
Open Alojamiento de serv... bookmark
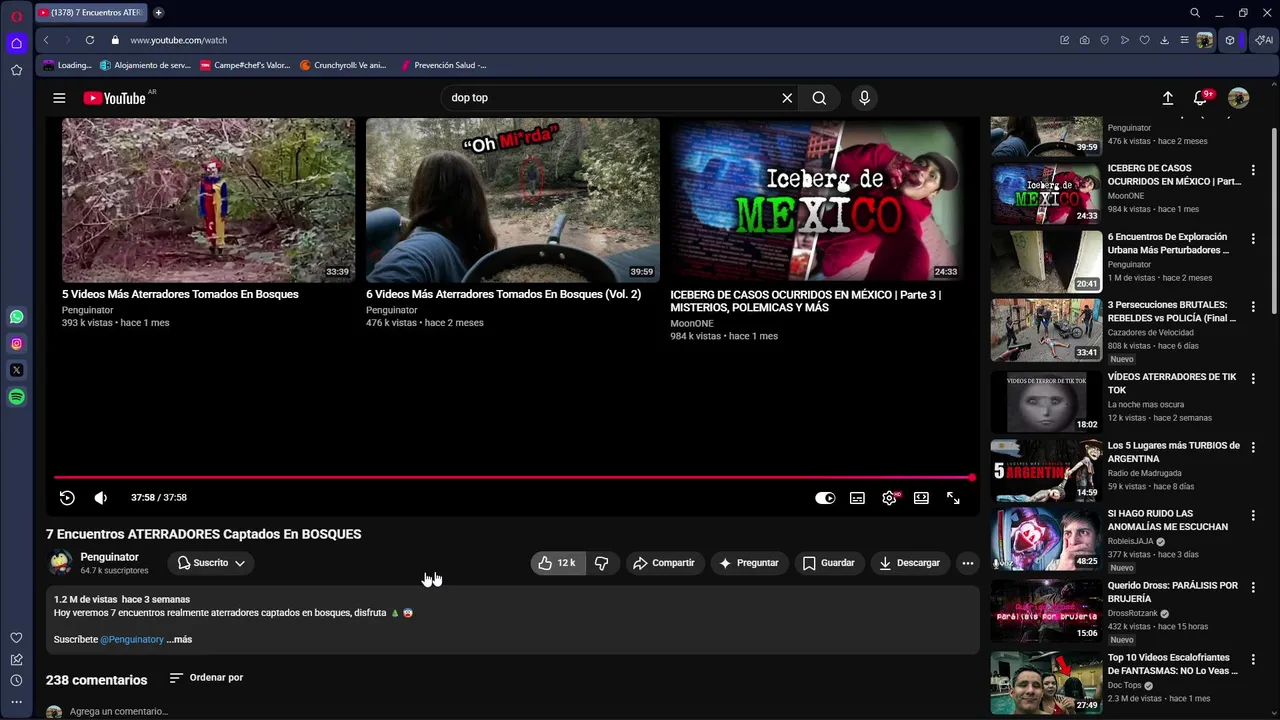point(145,65)
